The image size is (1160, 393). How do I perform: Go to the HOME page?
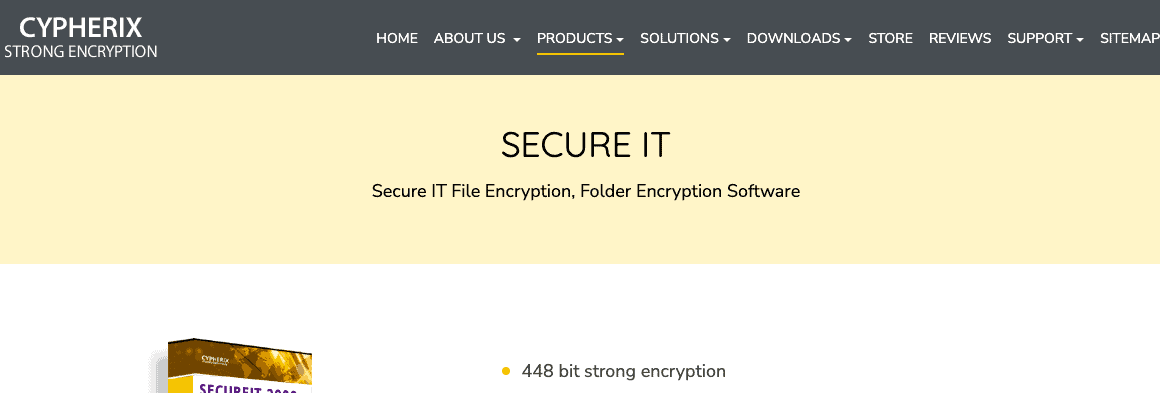coord(397,38)
